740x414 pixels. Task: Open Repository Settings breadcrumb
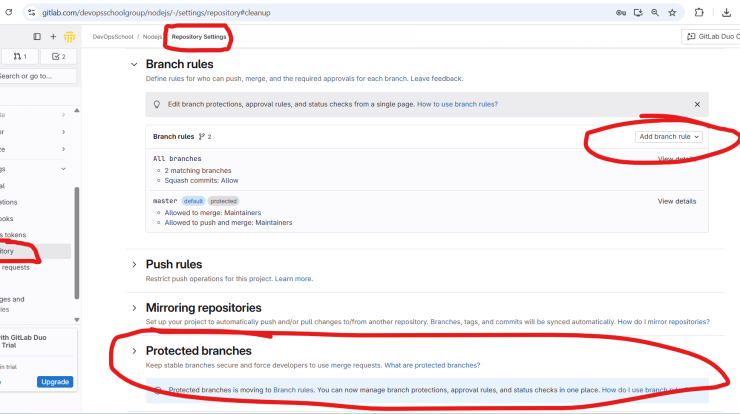point(199,36)
